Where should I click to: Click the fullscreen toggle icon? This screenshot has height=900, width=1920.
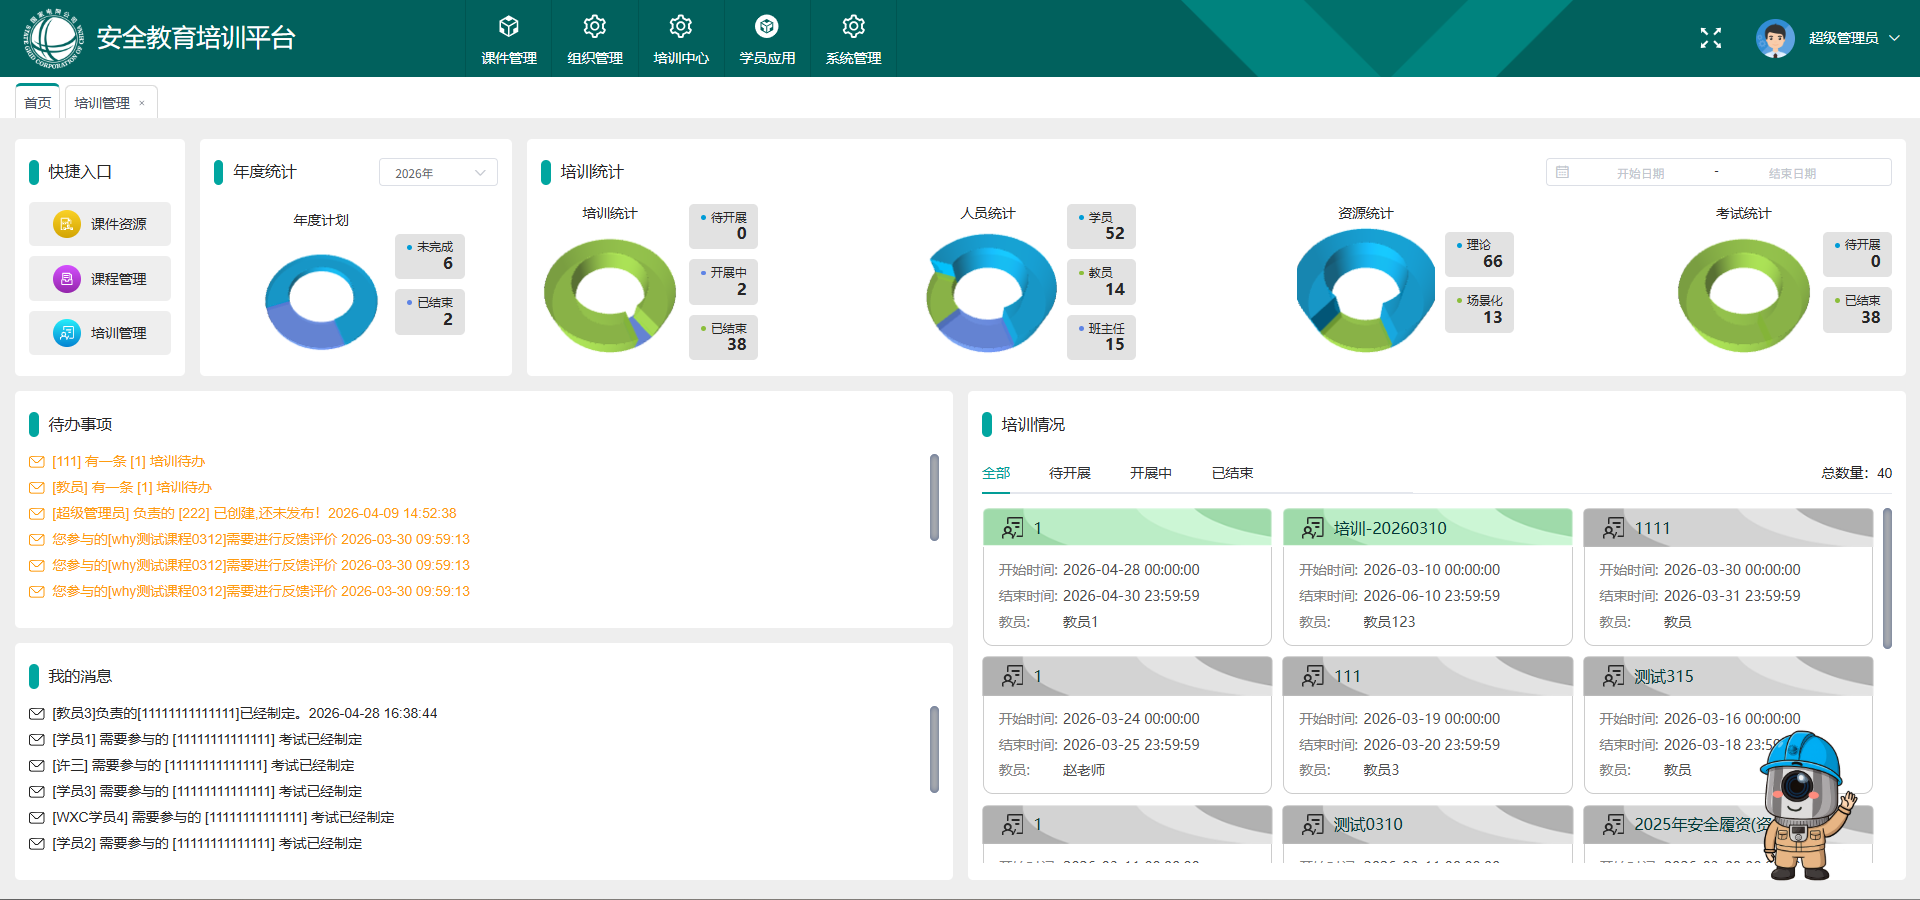1711,38
